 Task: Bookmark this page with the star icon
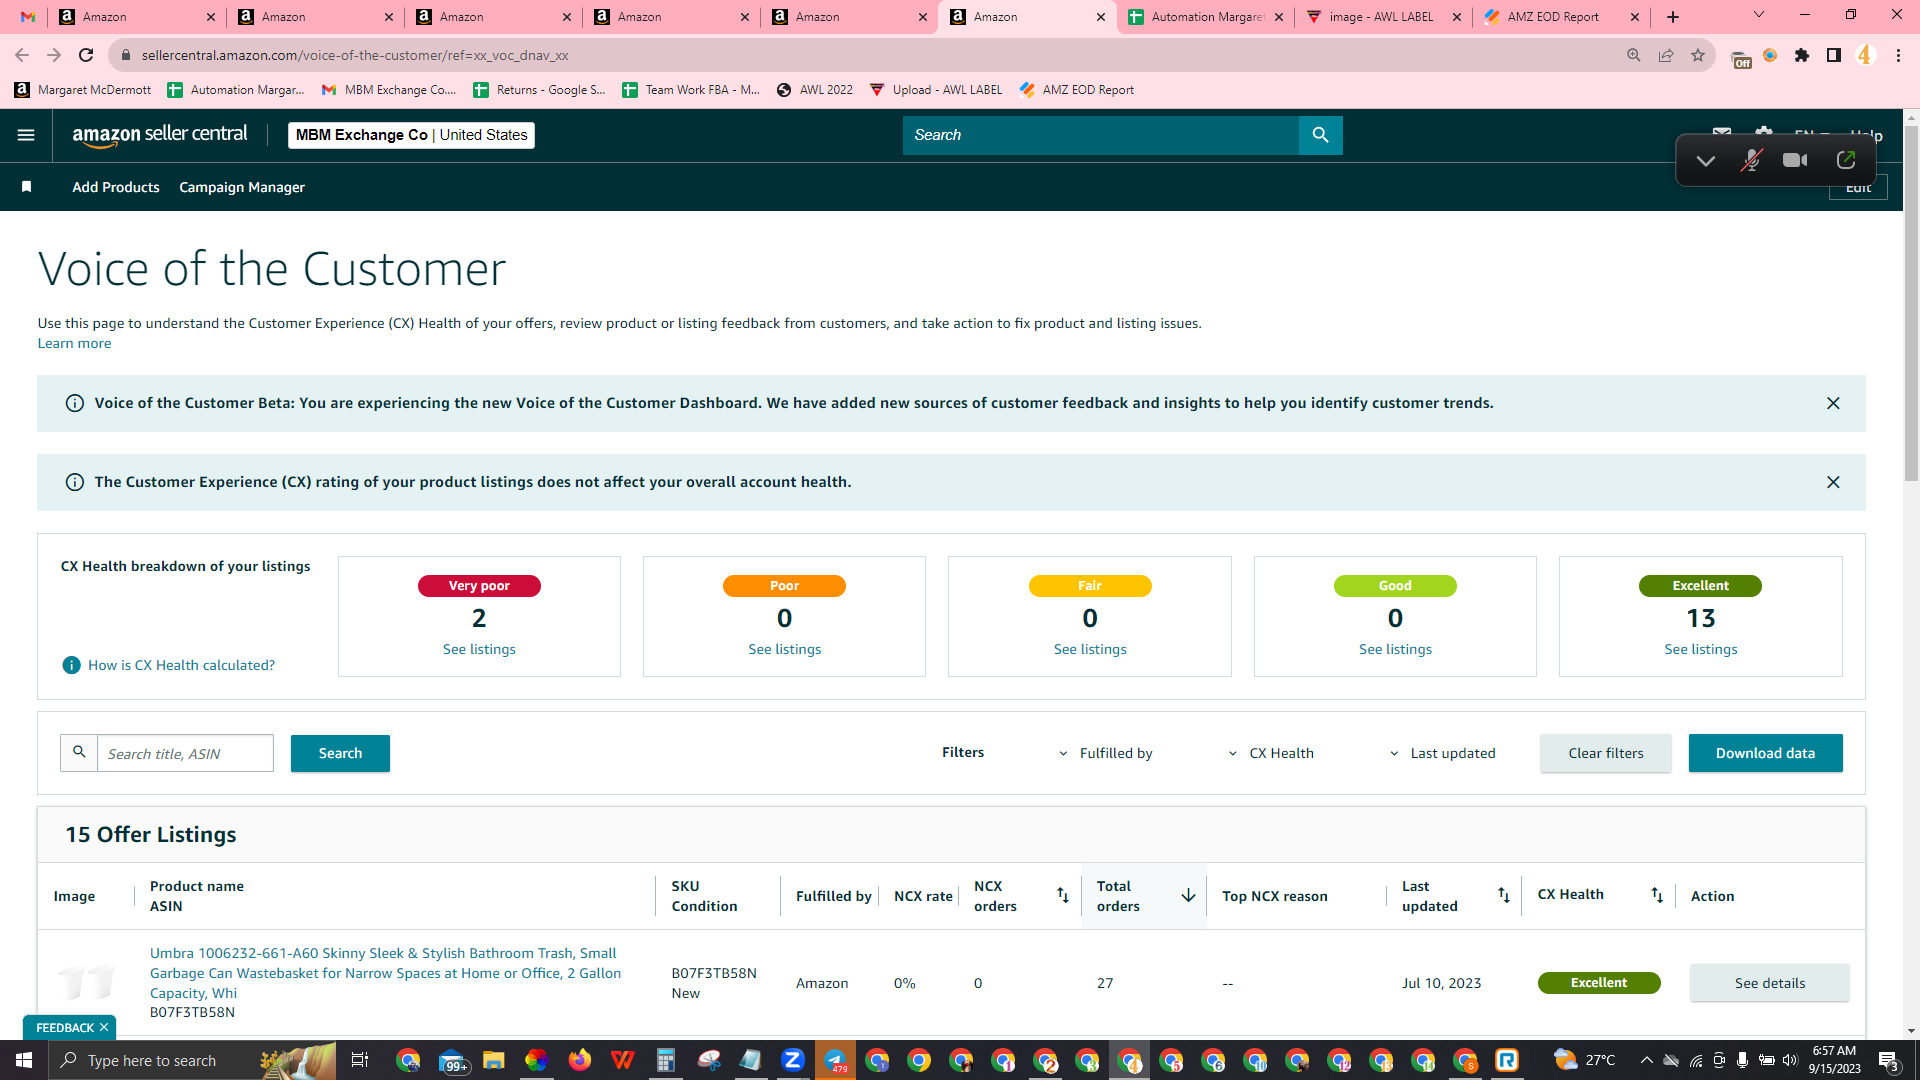[x=1698, y=55]
